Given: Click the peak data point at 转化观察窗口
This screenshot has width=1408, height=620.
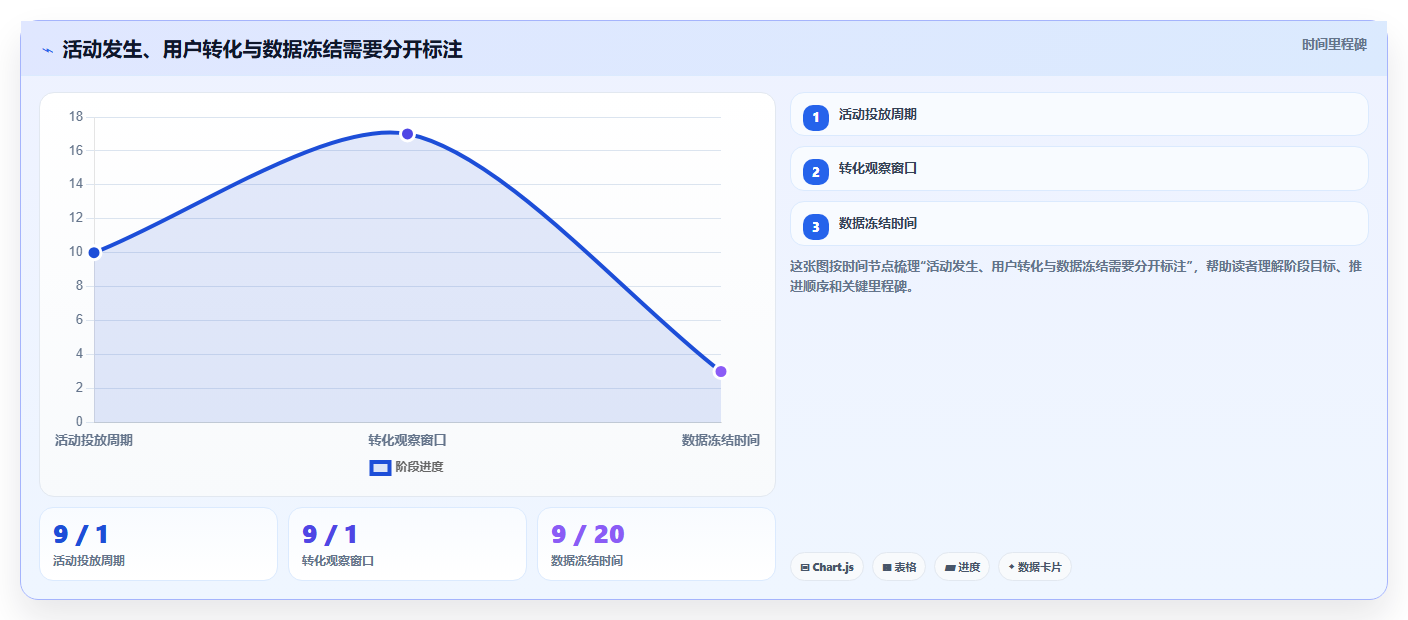Looking at the screenshot, I should (407, 134).
